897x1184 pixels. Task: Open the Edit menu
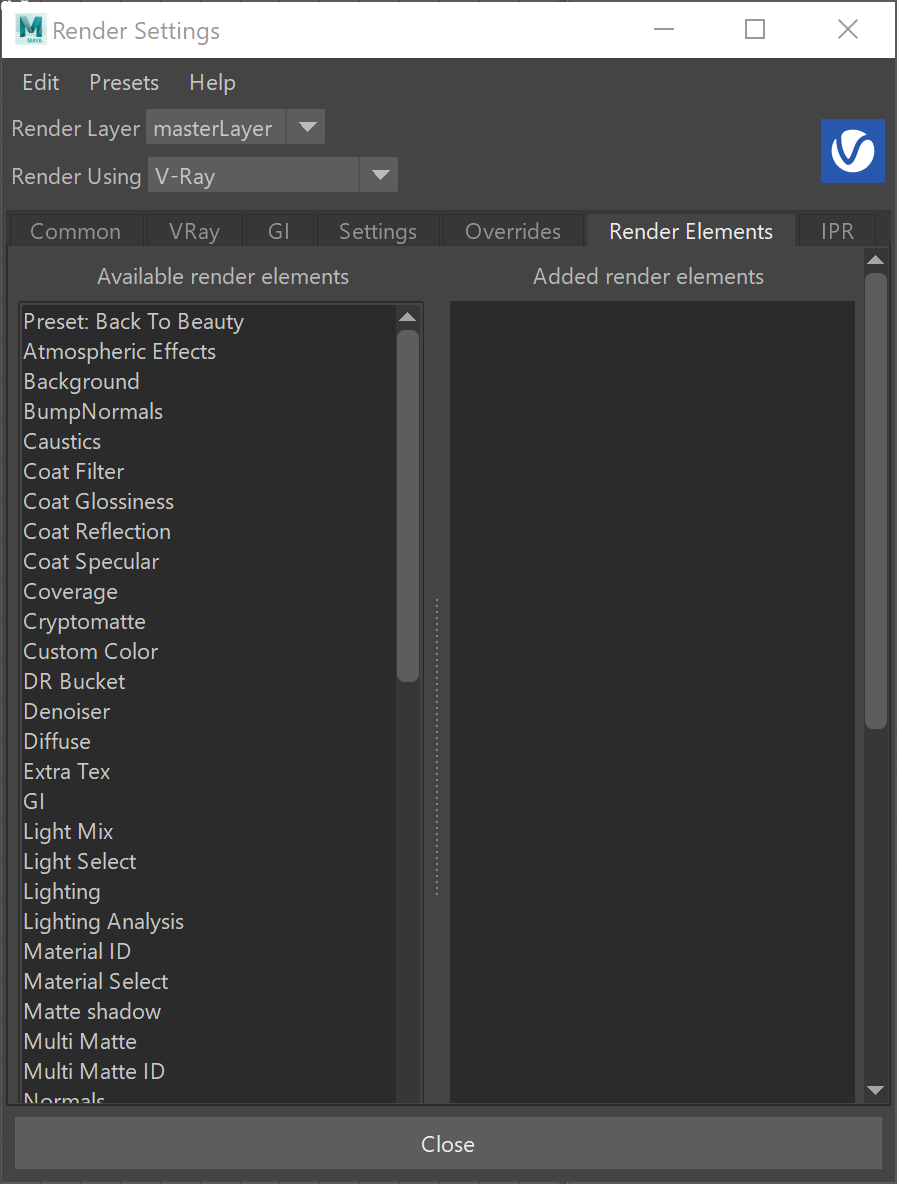tap(41, 82)
